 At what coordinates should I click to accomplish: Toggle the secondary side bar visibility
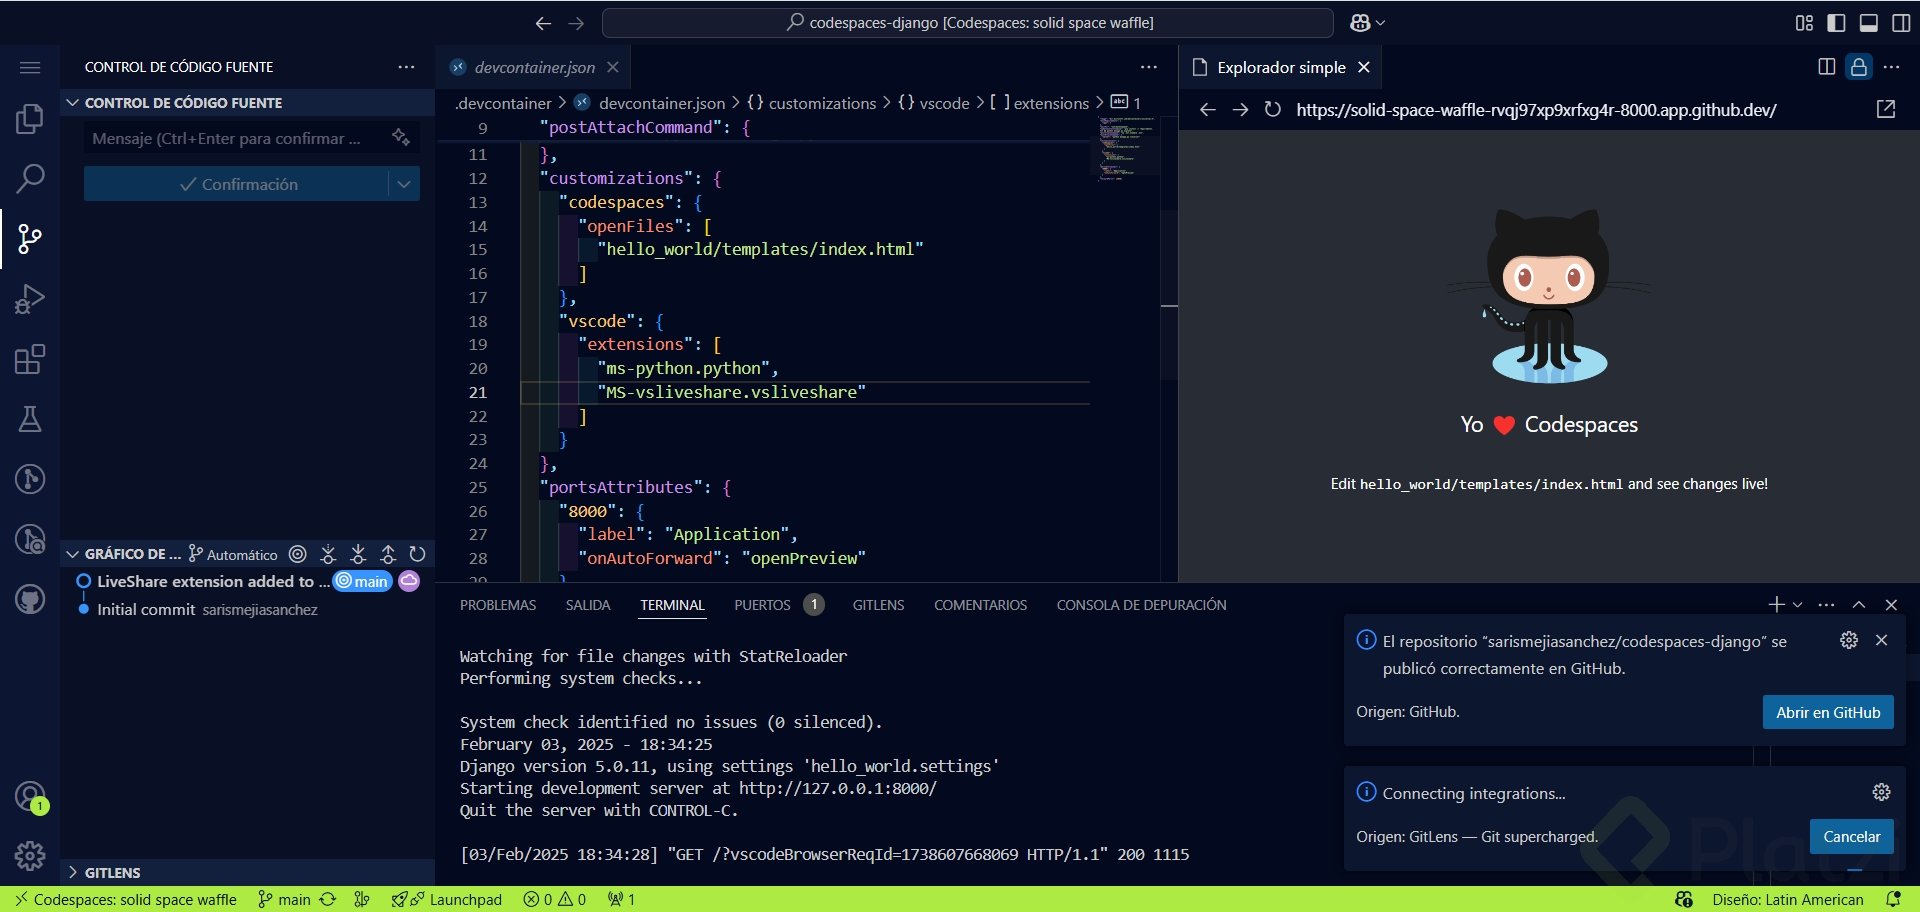(x=1900, y=23)
